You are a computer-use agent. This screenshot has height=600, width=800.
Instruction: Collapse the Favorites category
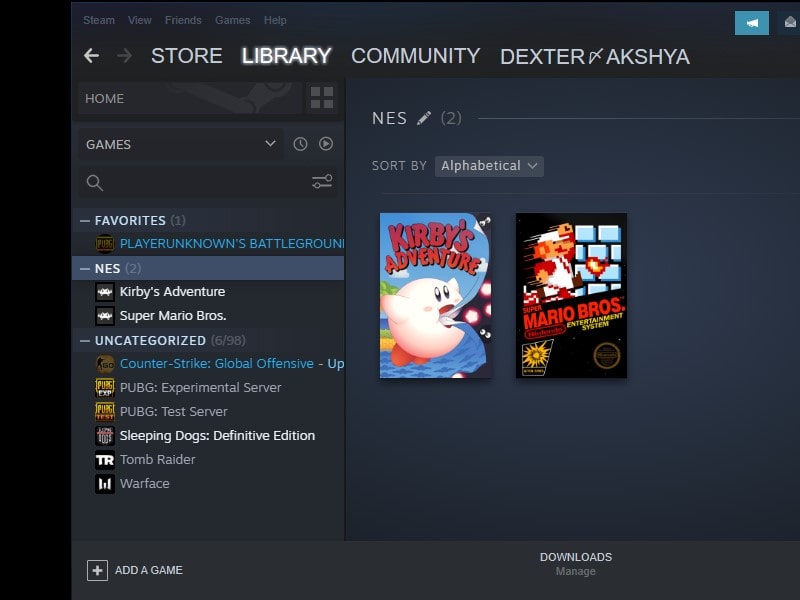85,220
